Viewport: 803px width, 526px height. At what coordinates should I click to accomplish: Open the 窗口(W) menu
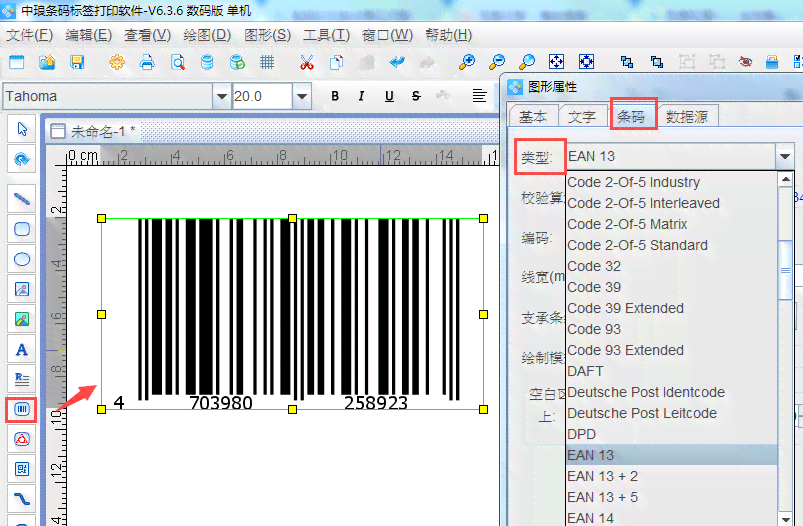click(387, 35)
